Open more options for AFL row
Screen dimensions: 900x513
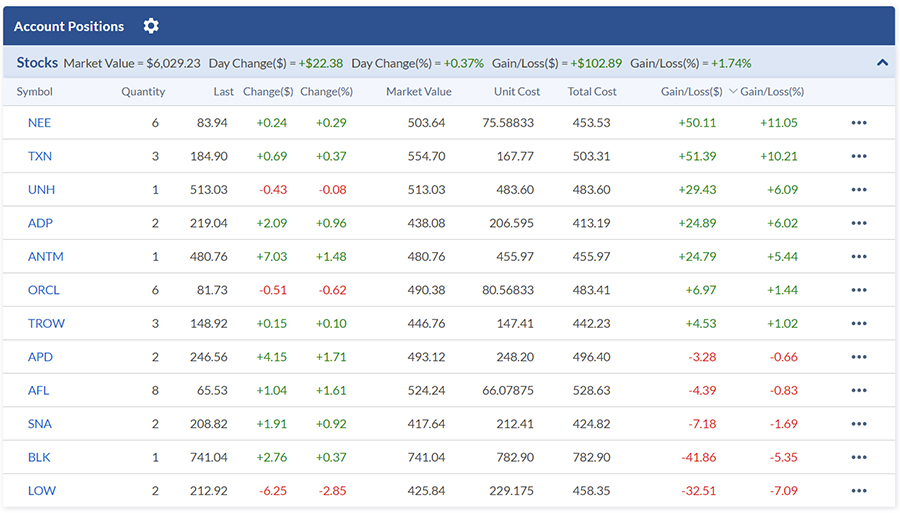pyautogui.click(x=859, y=390)
